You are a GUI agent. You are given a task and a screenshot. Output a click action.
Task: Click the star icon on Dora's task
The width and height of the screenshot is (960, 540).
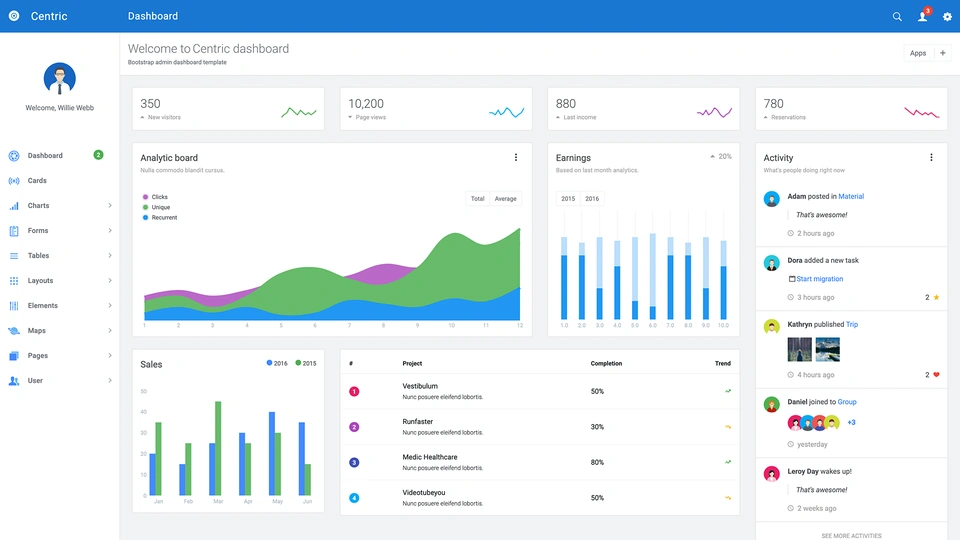click(936, 297)
